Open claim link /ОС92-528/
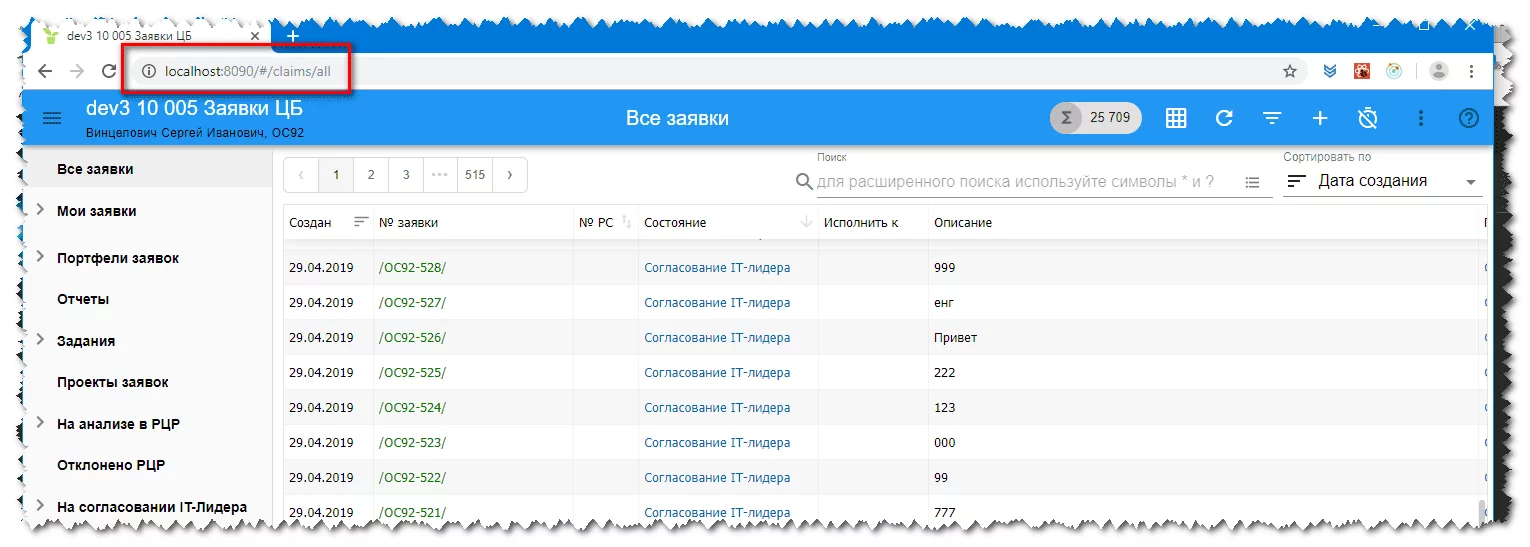This screenshot has width=1530, height=547. (x=413, y=267)
